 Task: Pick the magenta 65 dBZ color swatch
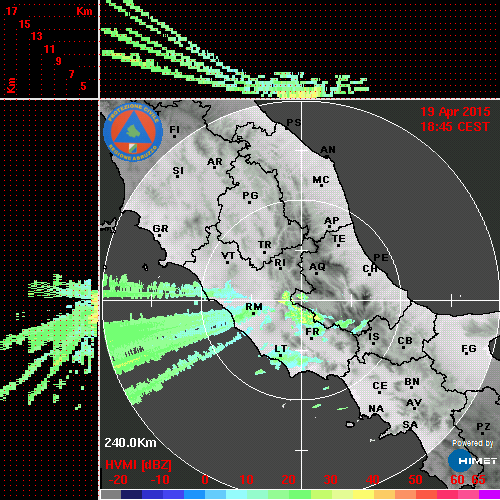[x=489, y=495]
